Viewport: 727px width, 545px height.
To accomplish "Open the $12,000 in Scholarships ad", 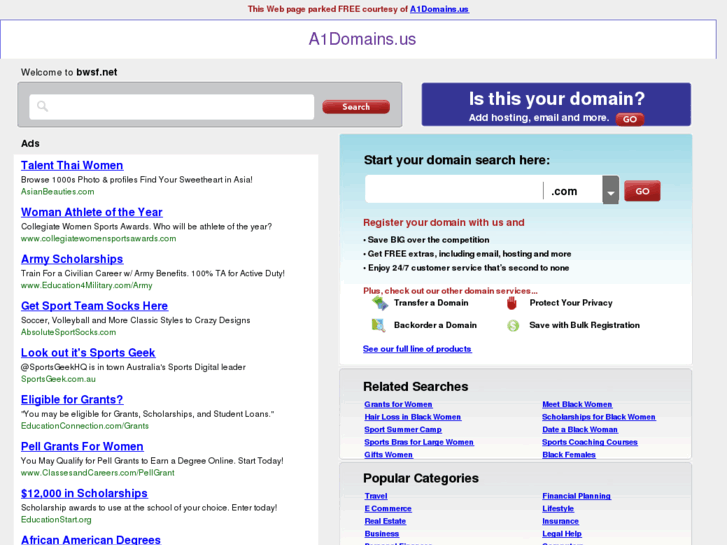I will click(84, 493).
